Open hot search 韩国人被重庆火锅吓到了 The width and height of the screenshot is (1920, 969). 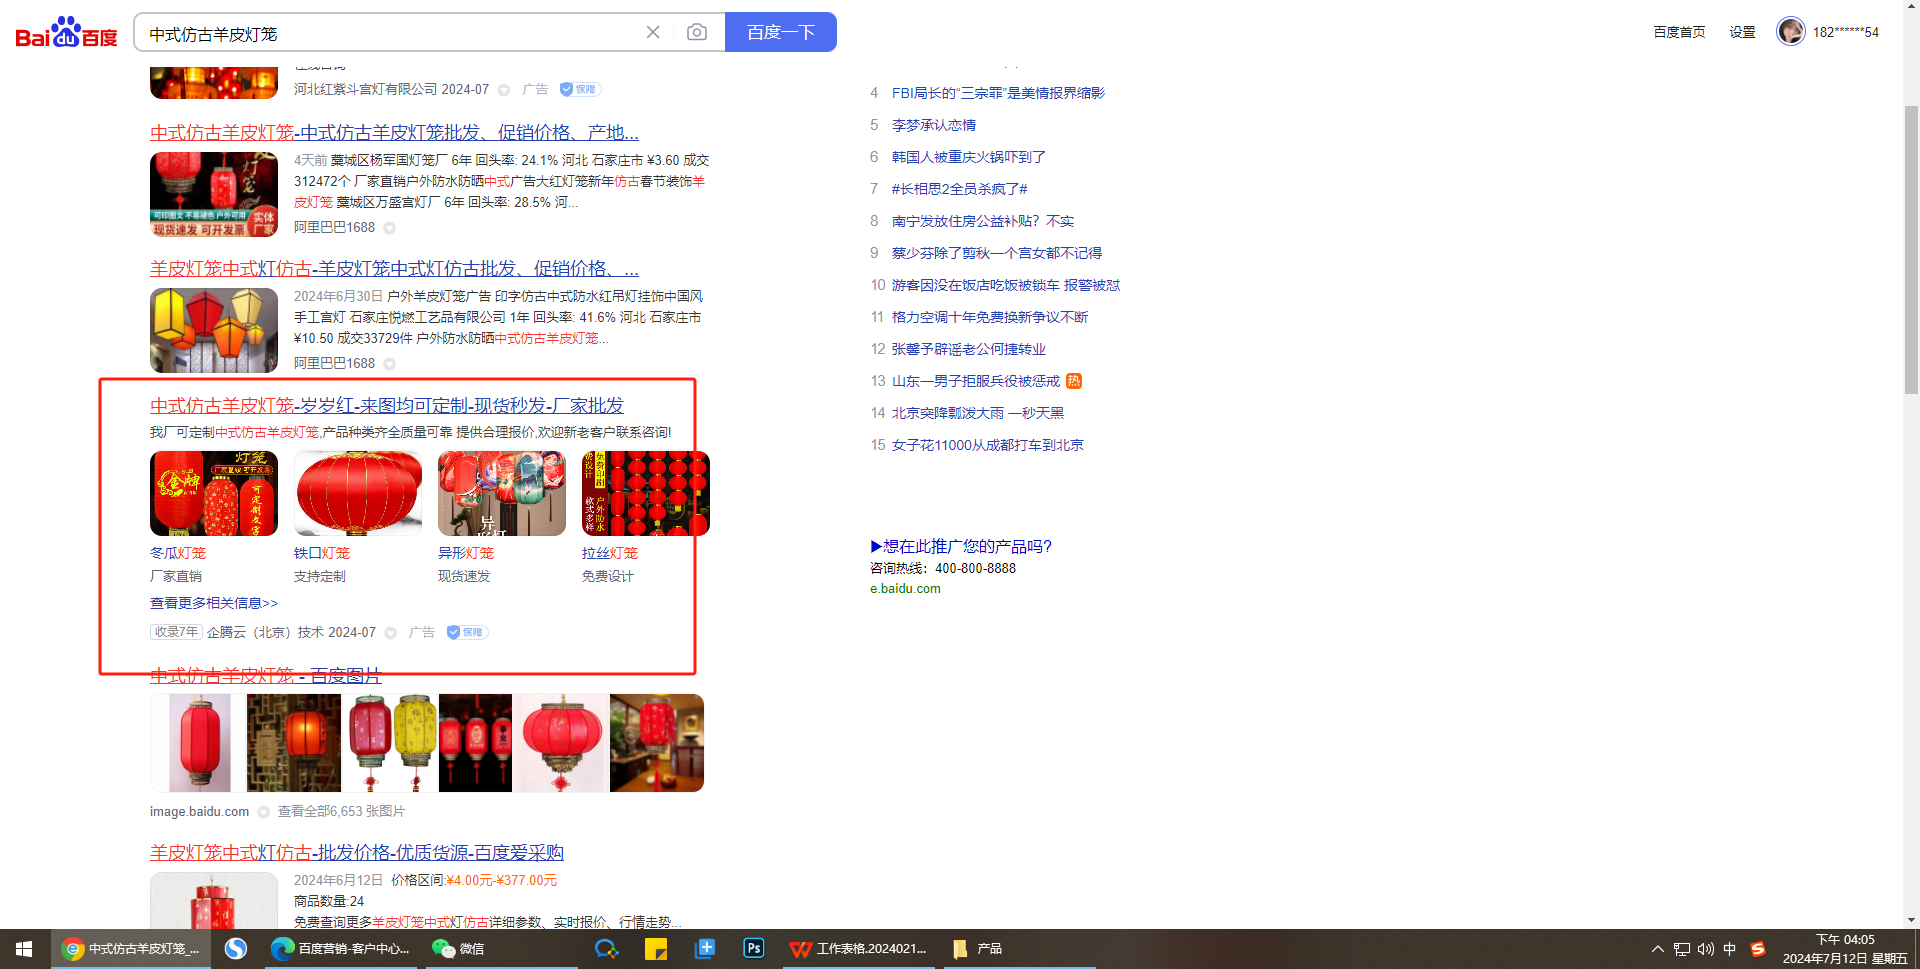969,157
